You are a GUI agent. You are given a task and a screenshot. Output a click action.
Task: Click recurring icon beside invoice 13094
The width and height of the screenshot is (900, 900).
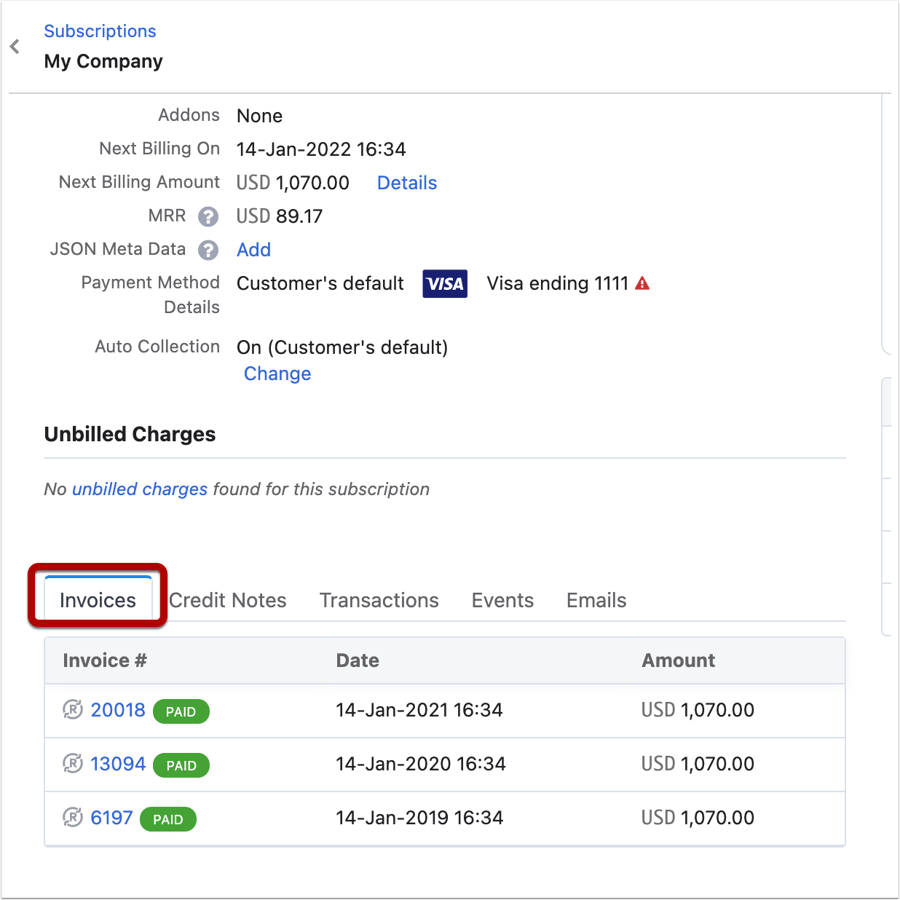coord(73,764)
